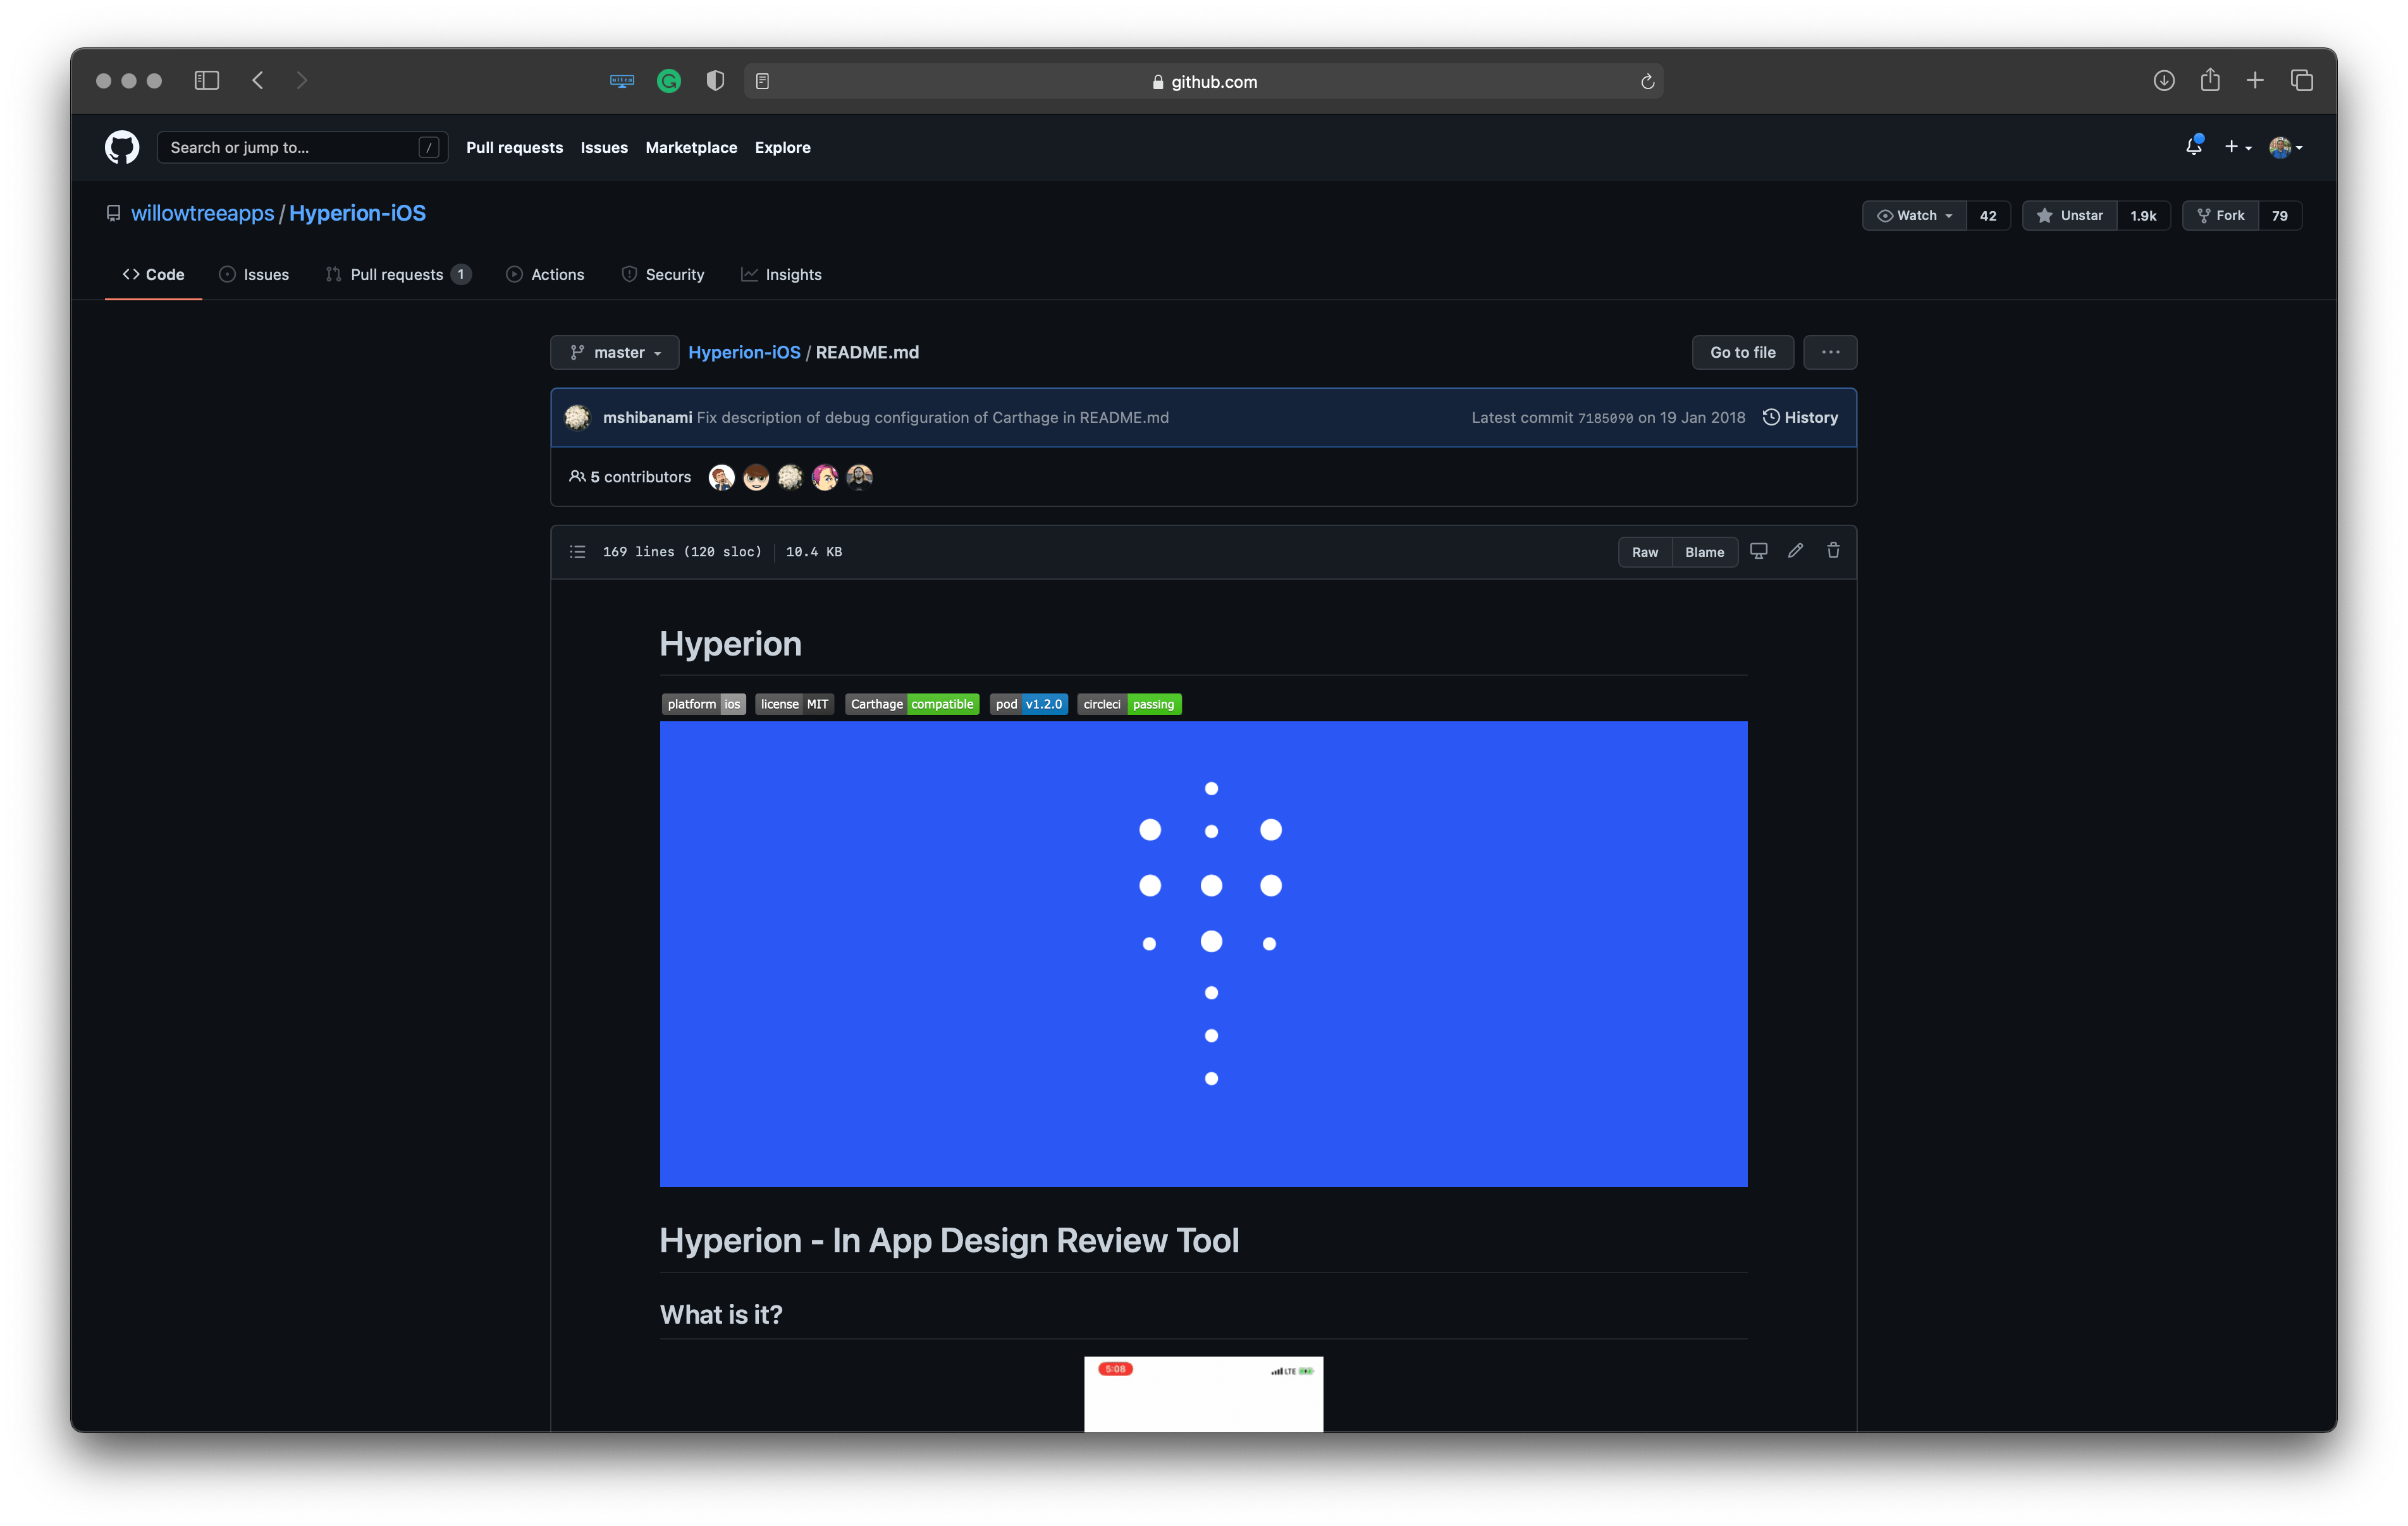Switch to the Code tab
This screenshot has width=2408, height=1526.
tap(153, 274)
